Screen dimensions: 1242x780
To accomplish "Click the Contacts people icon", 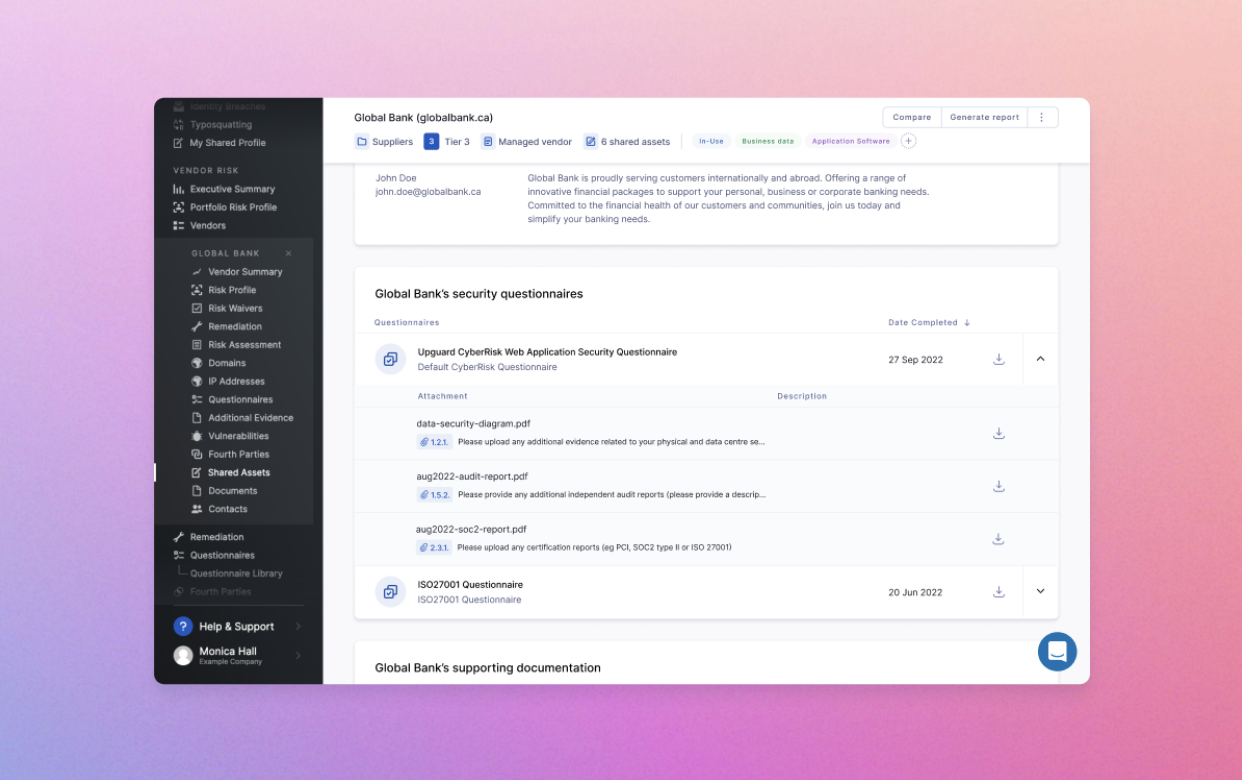I will point(197,509).
